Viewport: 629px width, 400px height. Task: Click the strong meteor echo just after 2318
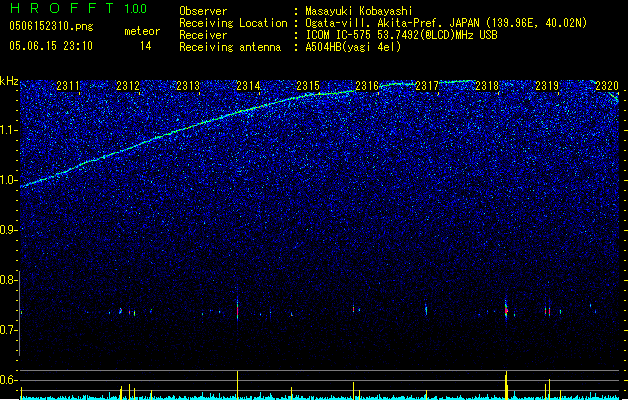point(506,310)
